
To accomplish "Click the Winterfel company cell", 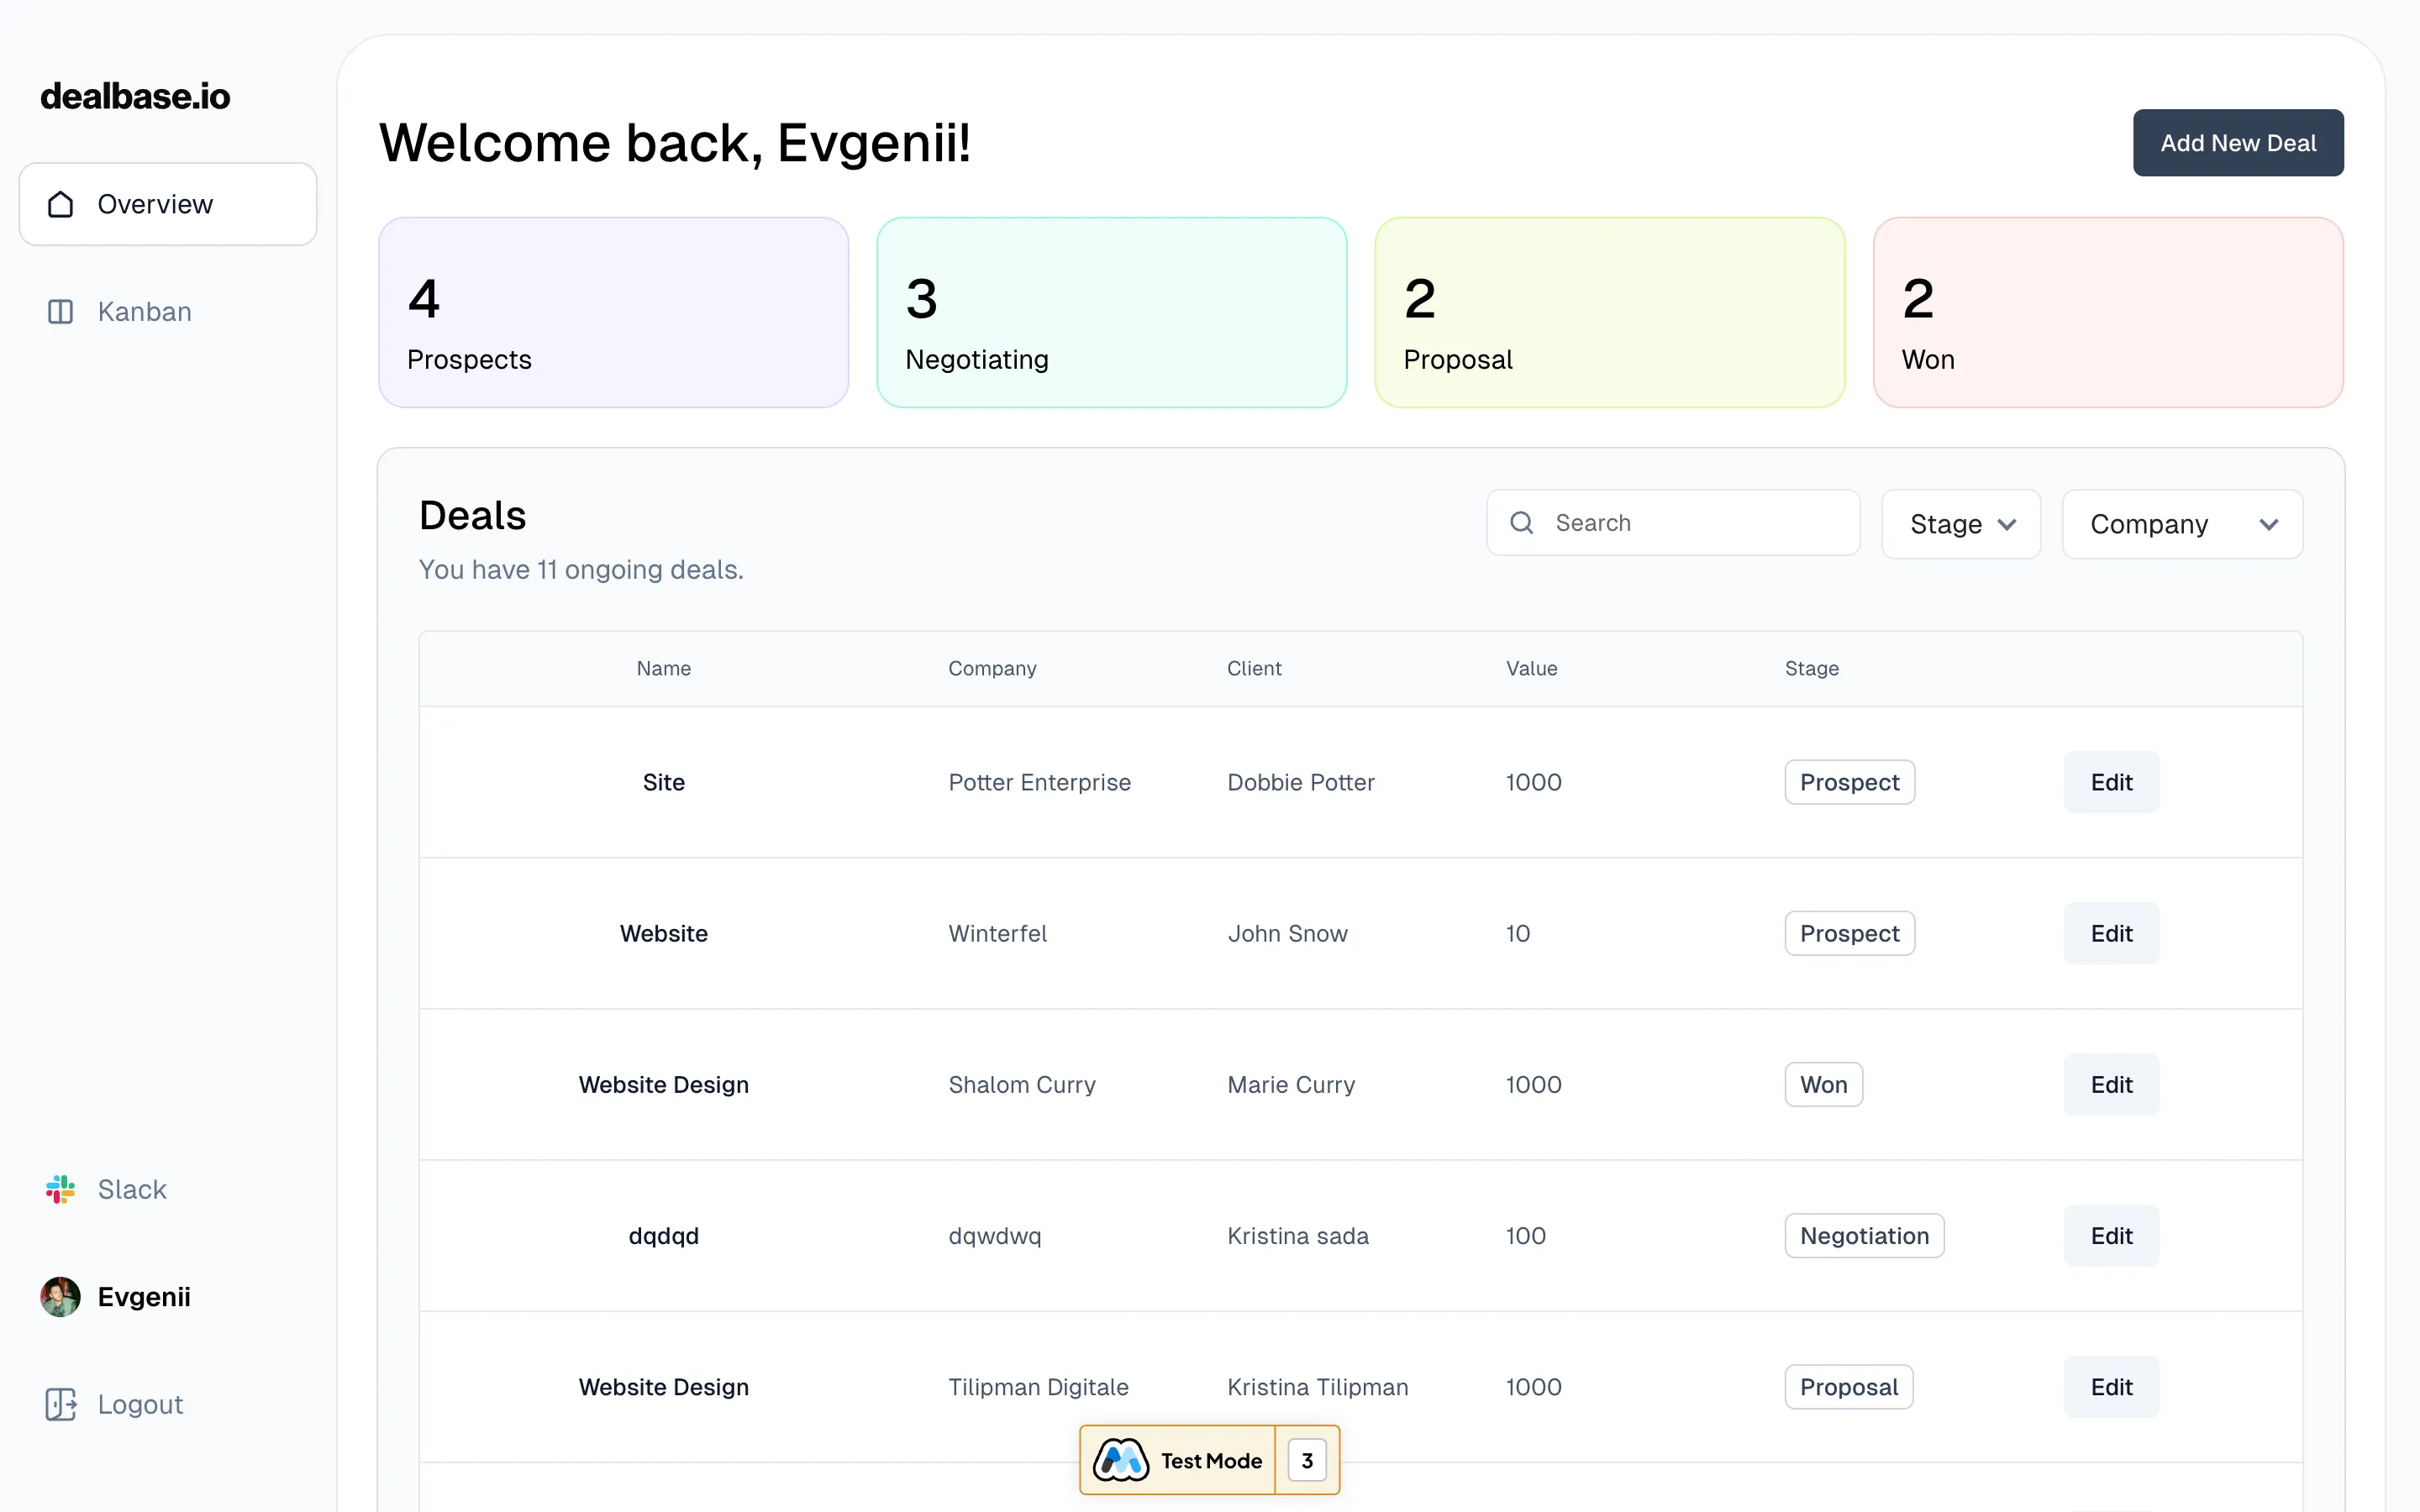I will [x=997, y=933].
